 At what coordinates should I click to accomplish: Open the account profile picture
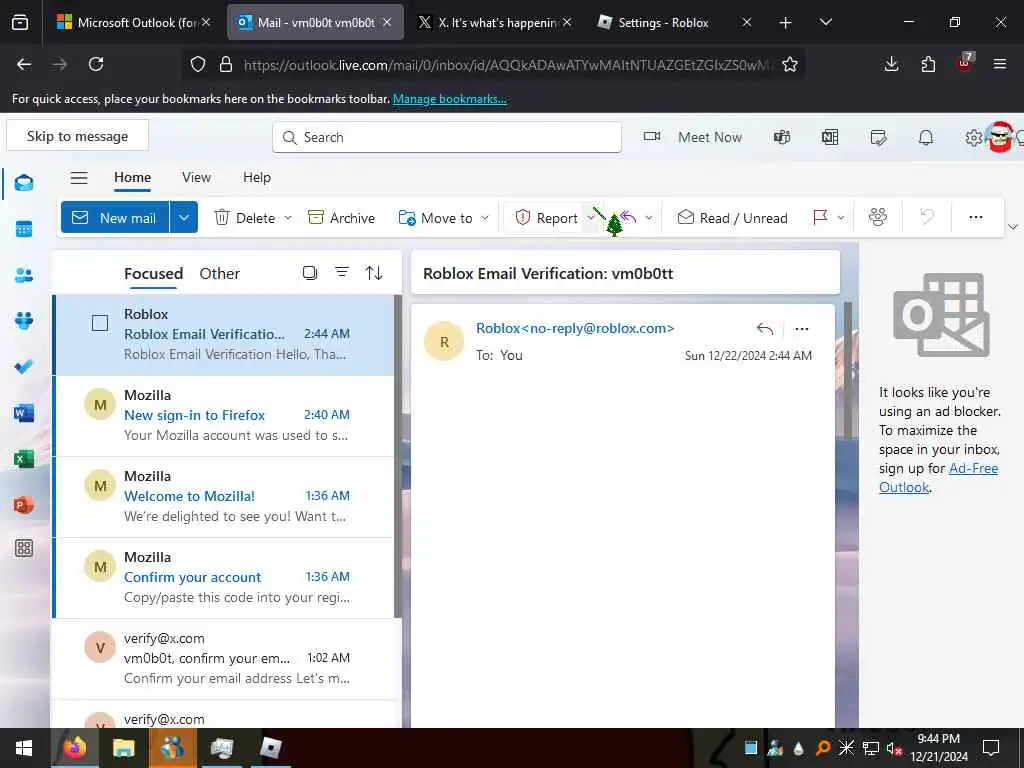coord(999,136)
